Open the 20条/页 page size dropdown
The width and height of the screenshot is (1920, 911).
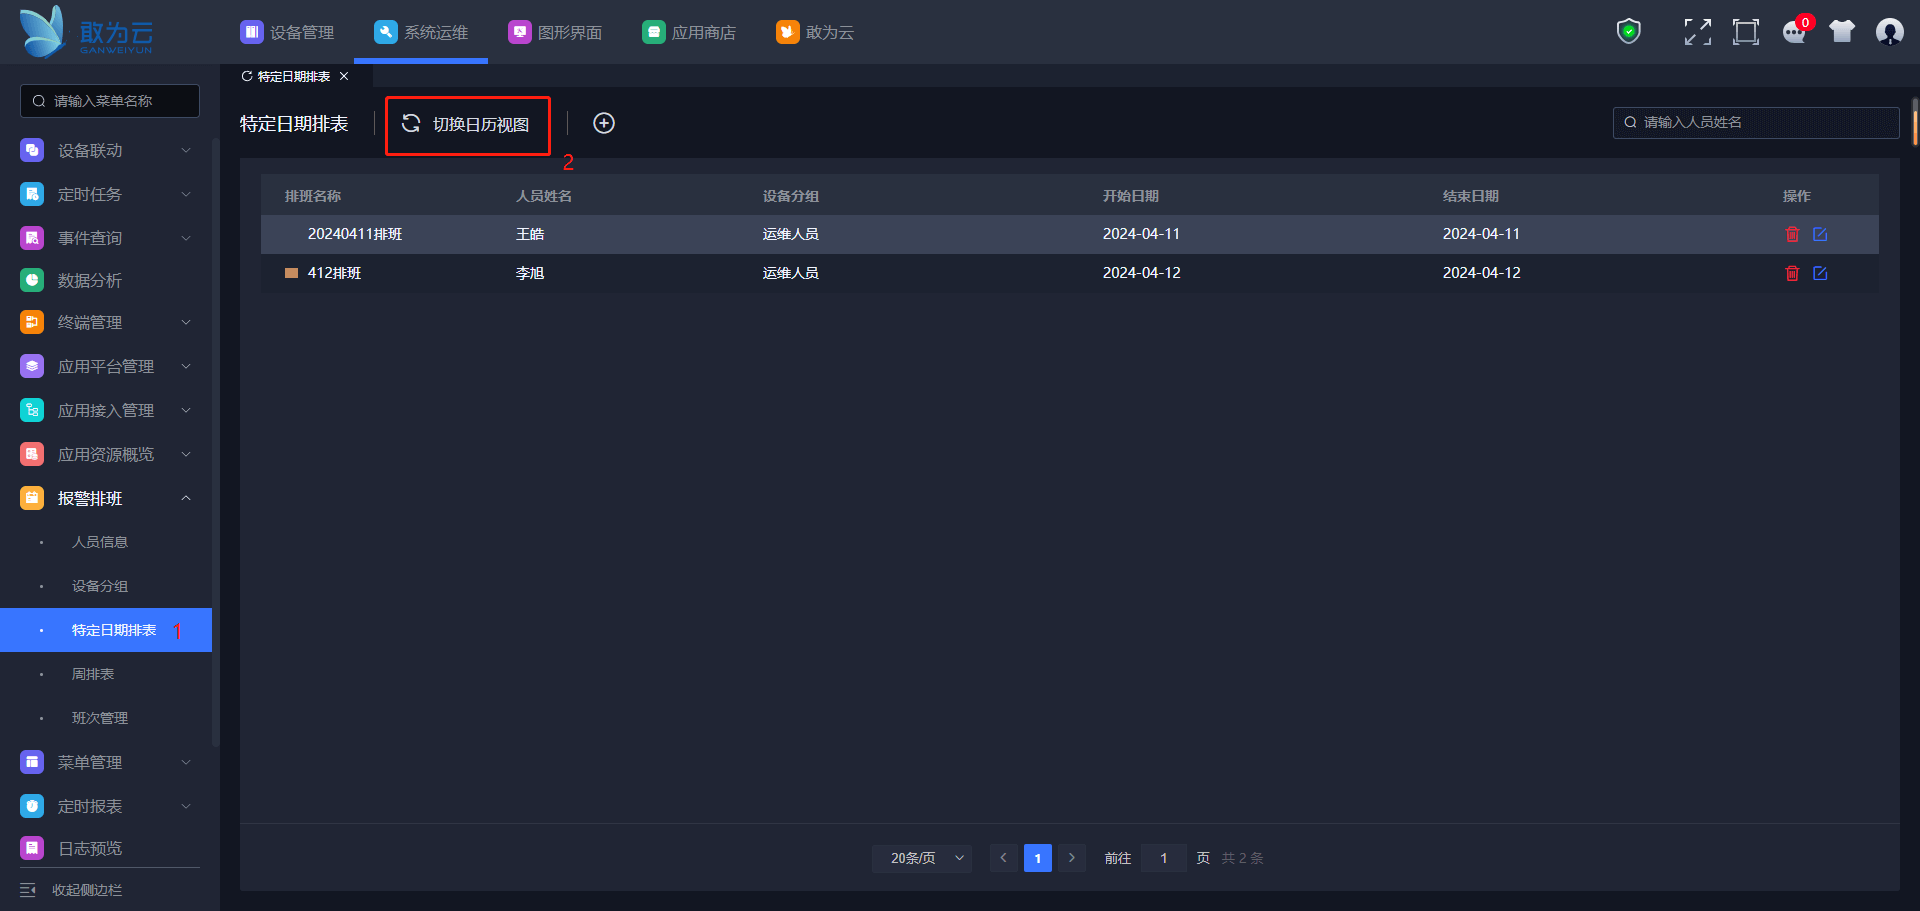click(x=922, y=858)
